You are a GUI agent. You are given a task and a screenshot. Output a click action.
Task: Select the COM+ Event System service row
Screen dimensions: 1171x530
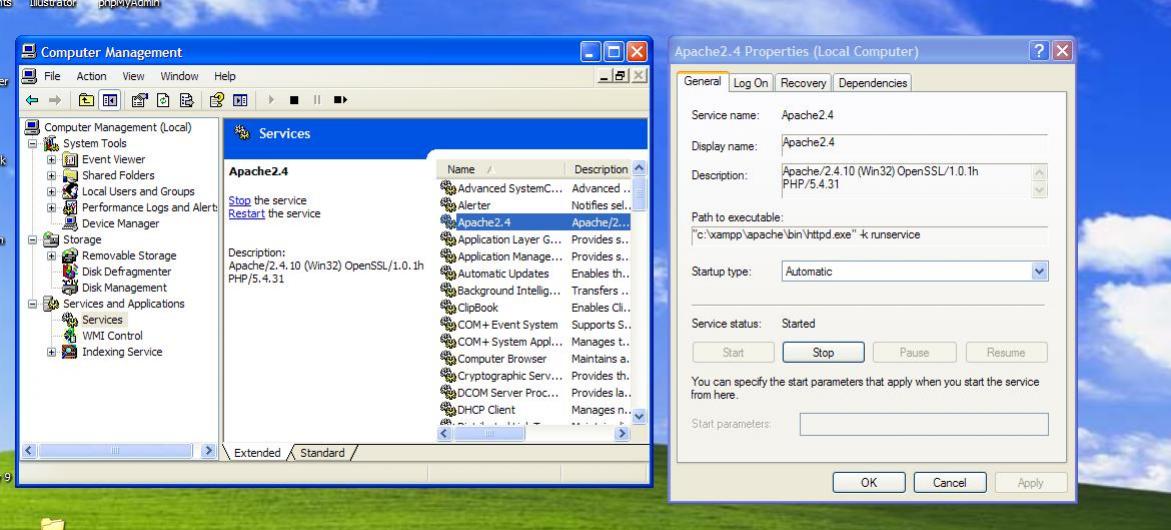point(535,325)
